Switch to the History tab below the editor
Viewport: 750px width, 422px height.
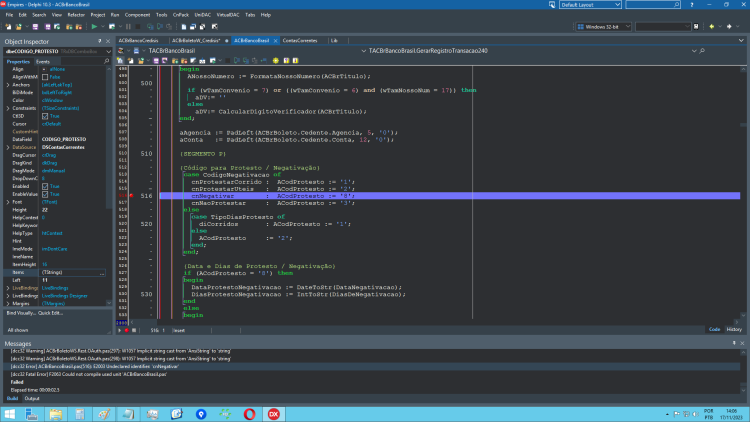click(734, 330)
